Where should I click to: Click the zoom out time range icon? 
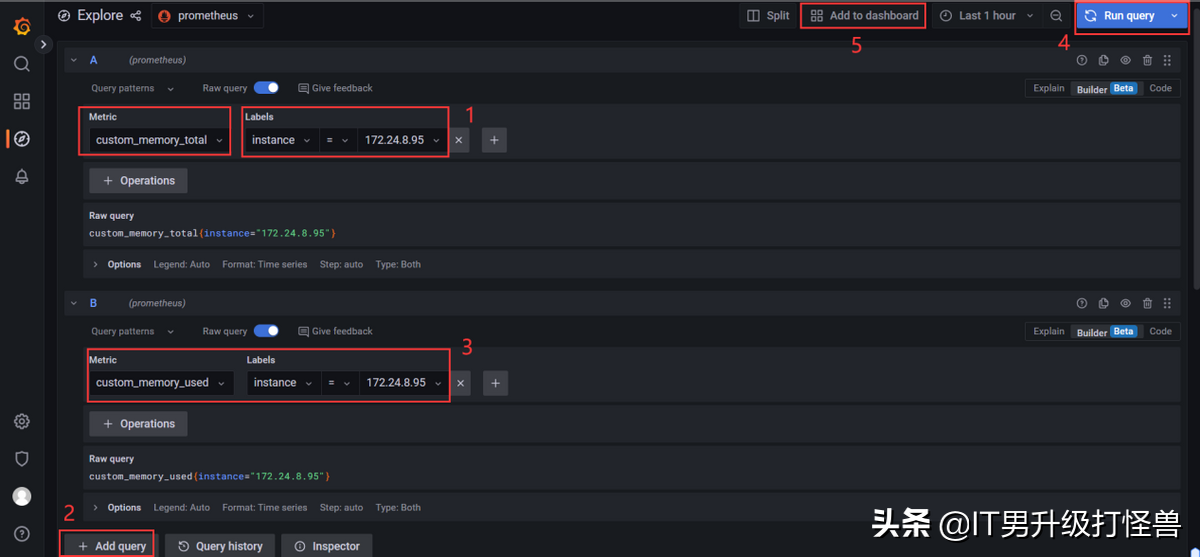(x=1056, y=16)
